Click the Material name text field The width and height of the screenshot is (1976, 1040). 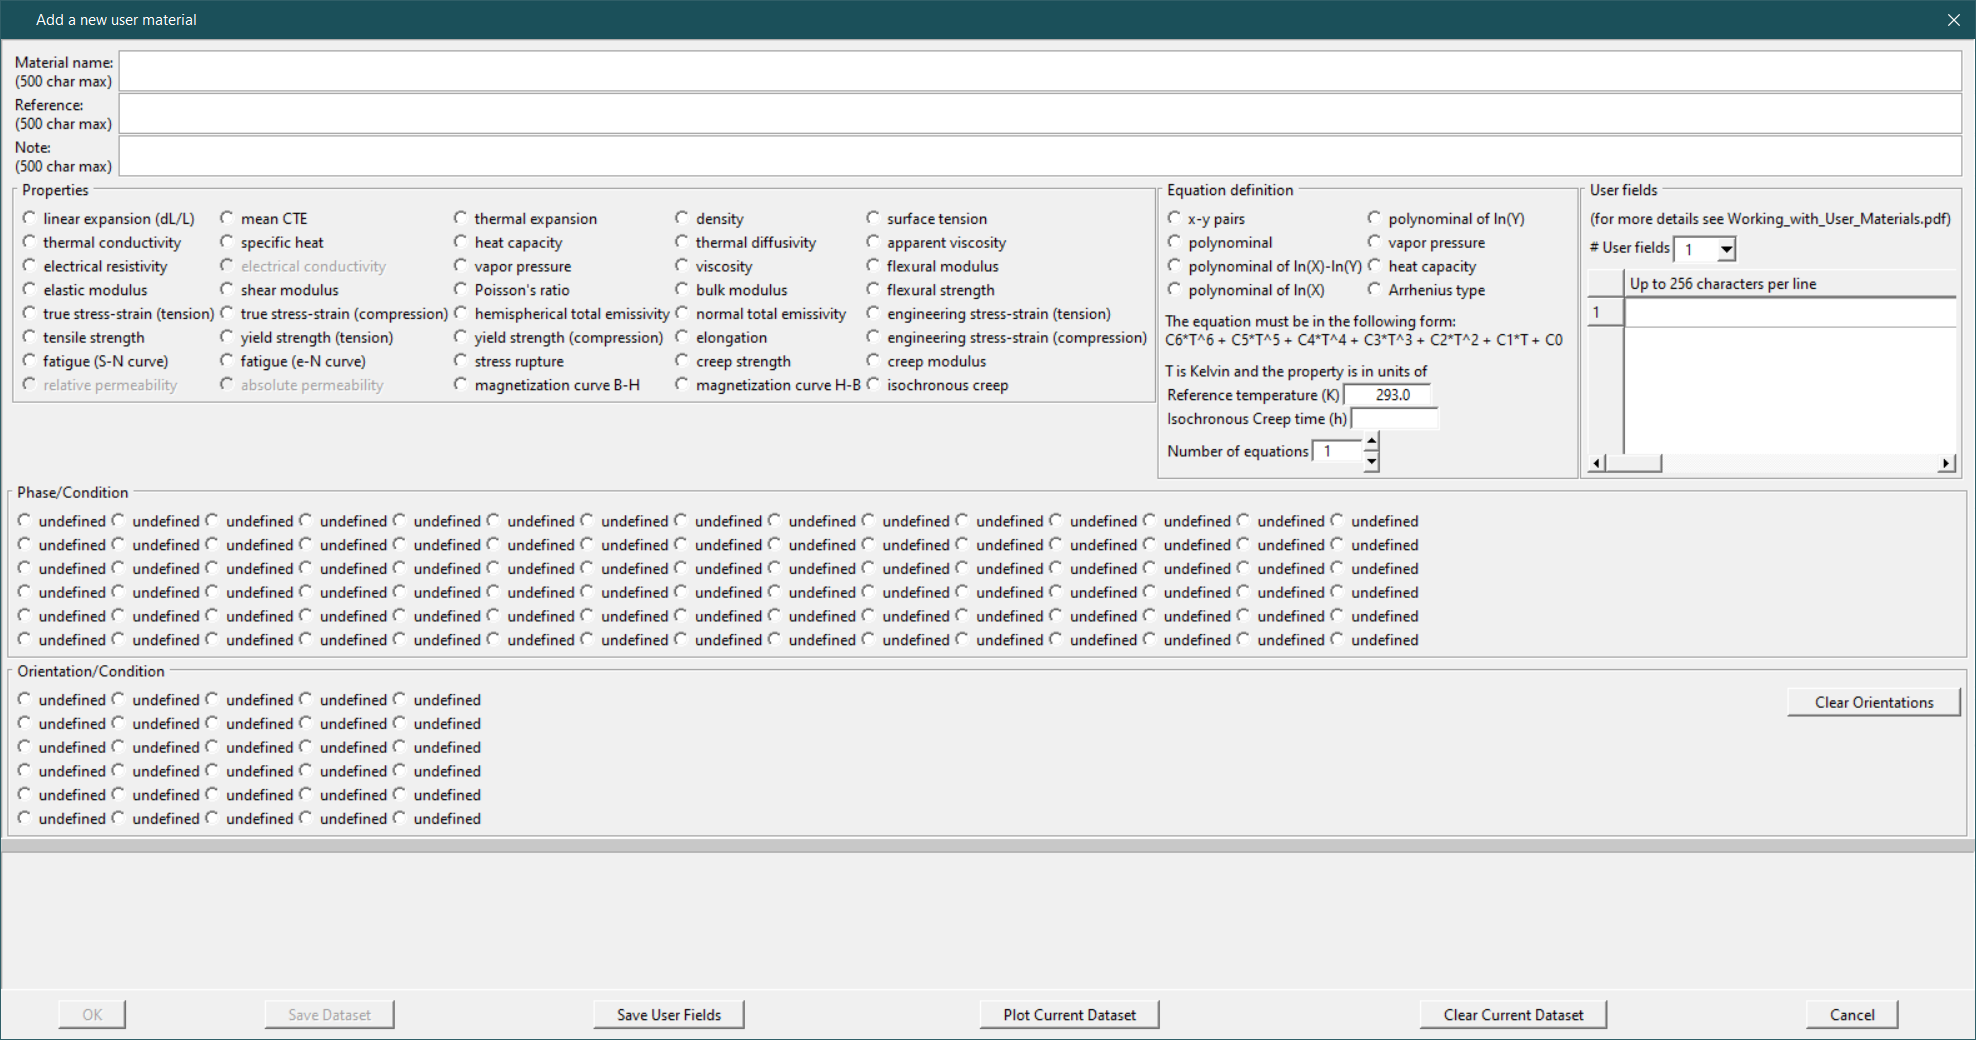click(x=1038, y=71)
